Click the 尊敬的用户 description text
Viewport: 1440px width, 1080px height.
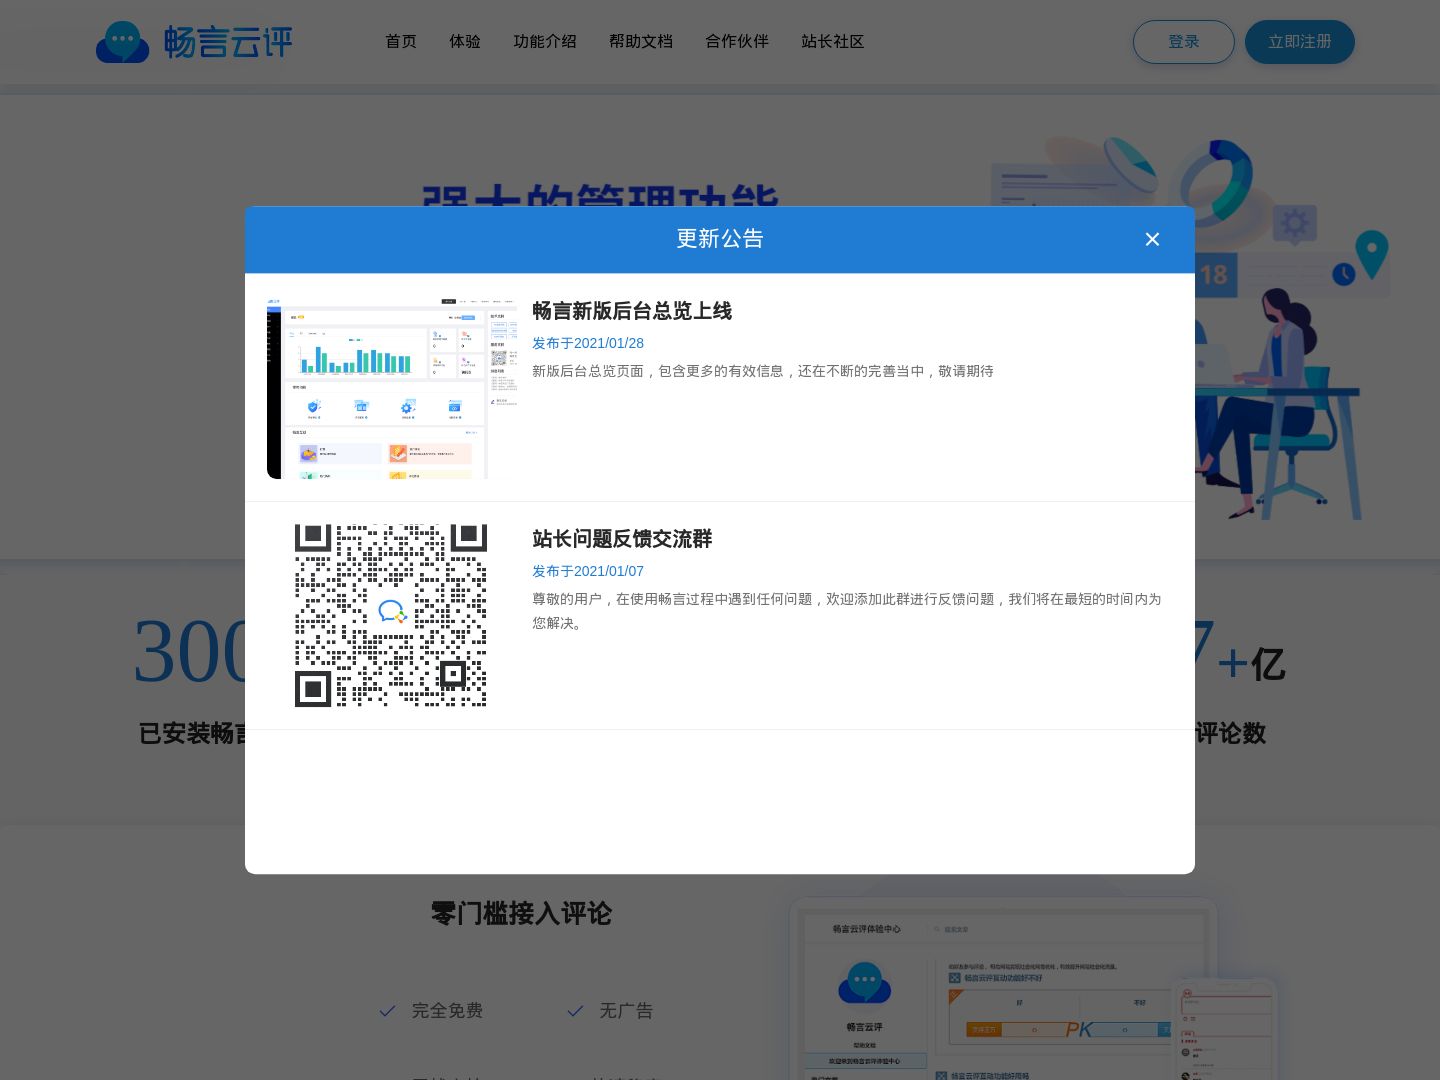coord(847,611)
